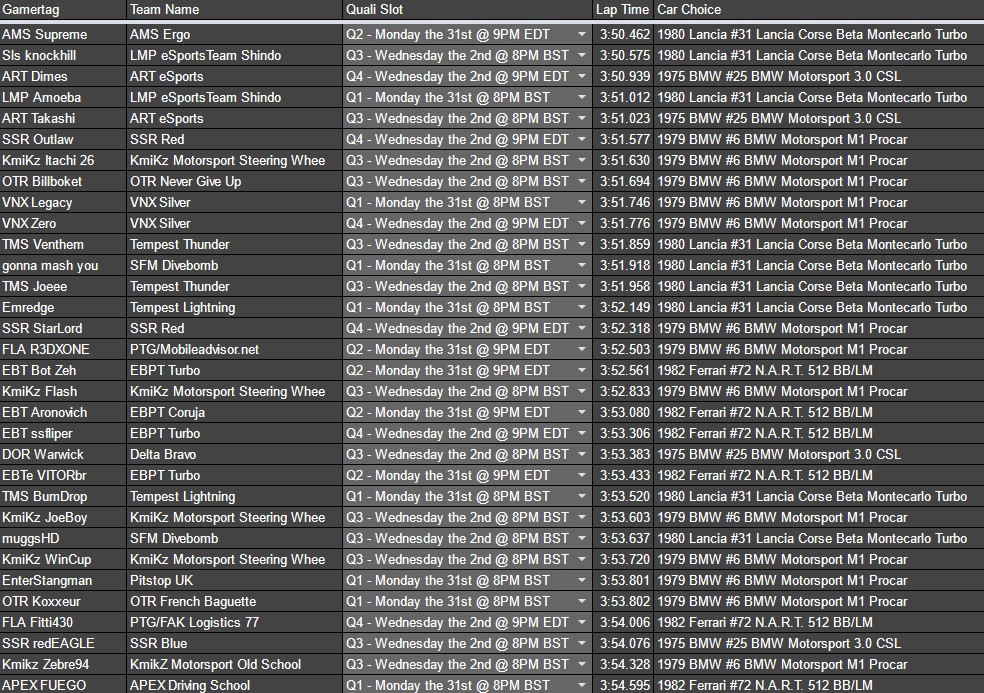984x693 pixels.
Task: Select team cell OTR Never Give Up
Action: 234,181
